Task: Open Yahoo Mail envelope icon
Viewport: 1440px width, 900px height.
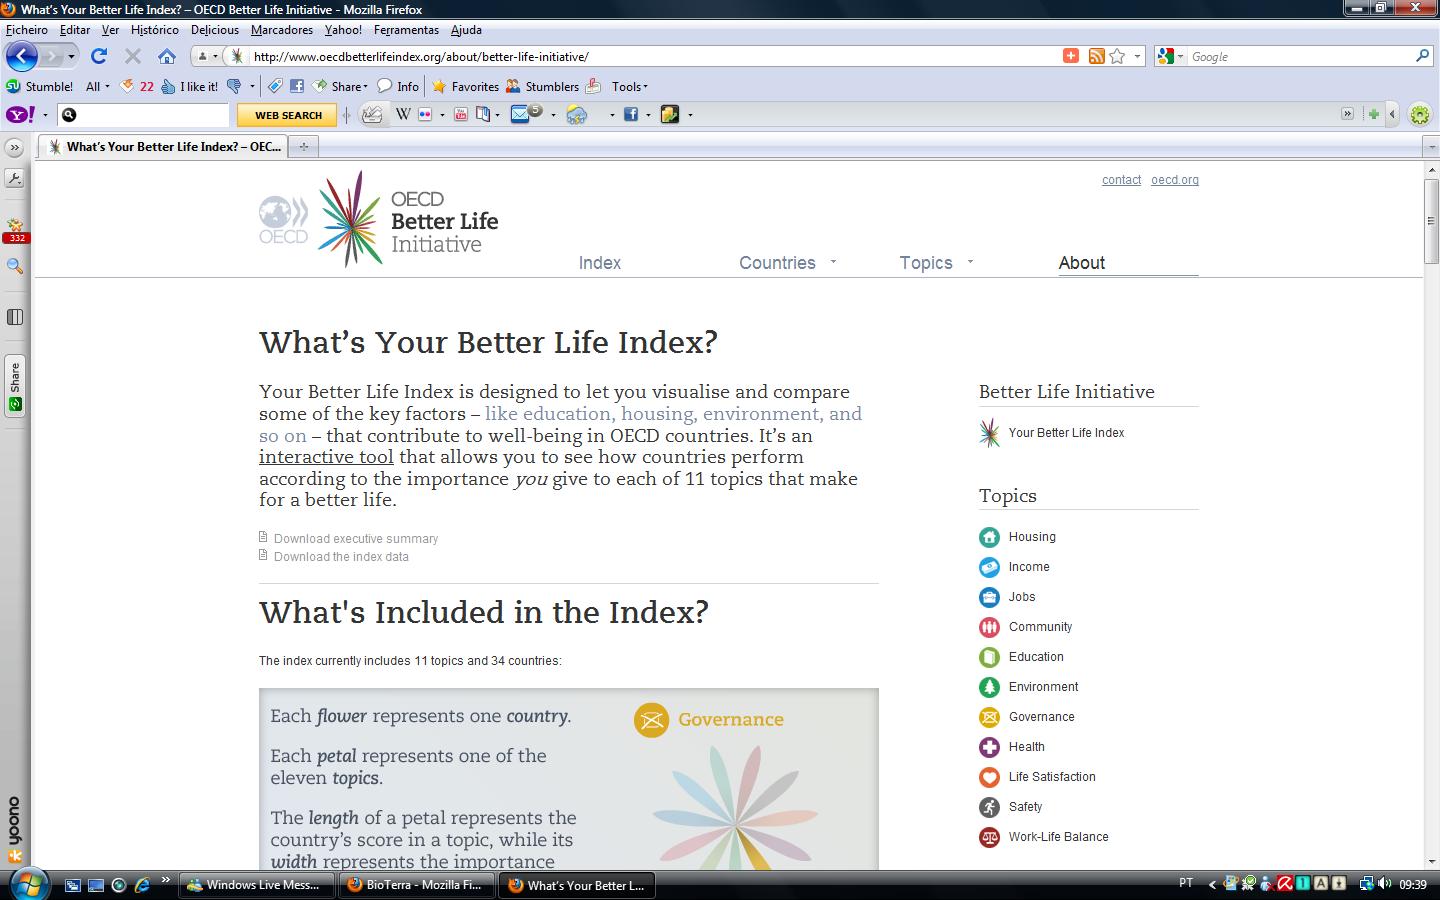Action: pos(521,114)
